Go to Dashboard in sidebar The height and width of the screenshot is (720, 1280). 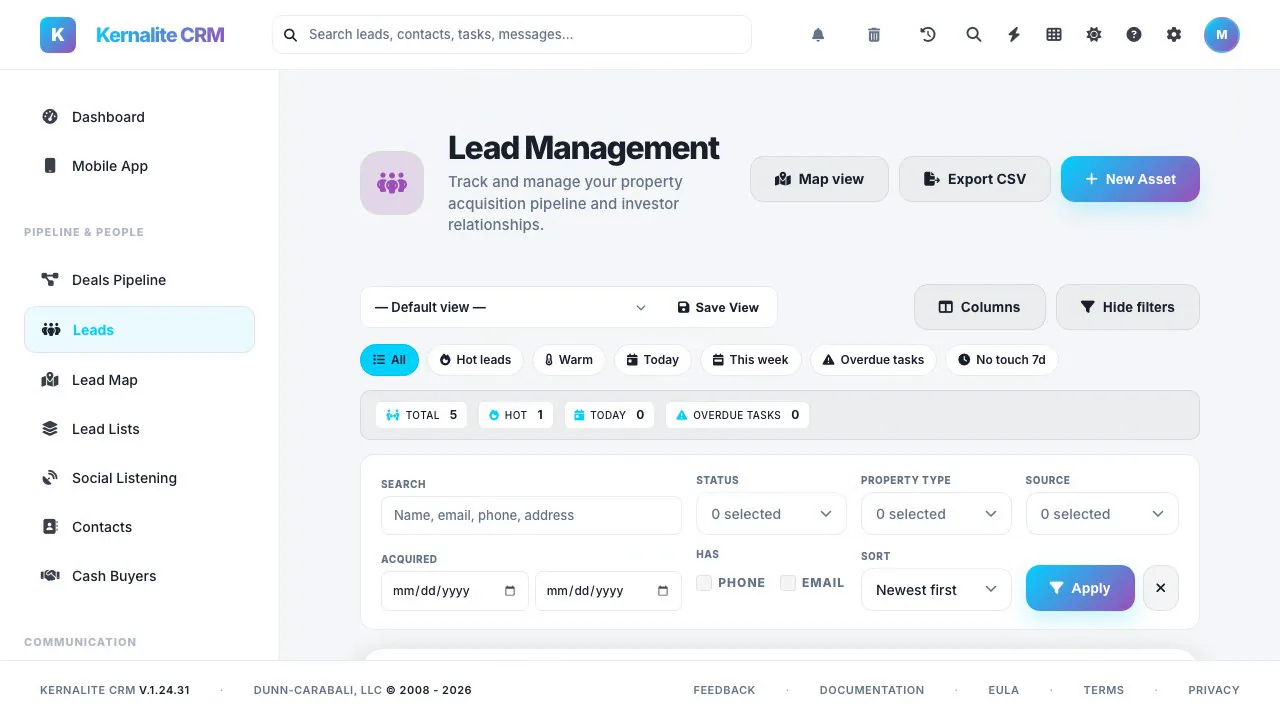tap(139, 117)
